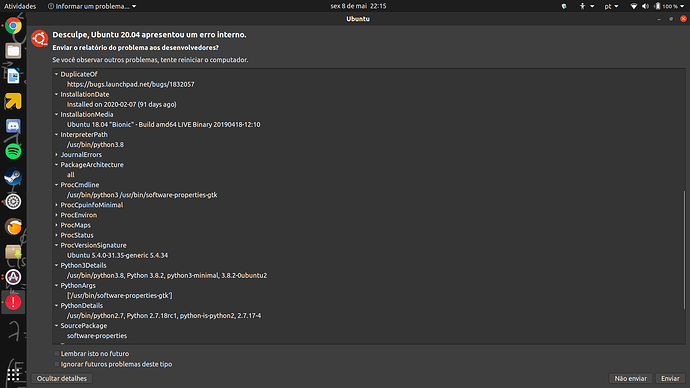This screenshot has height=388, width=690.
Task: Check 'Ignorar futuros problemas deste tipo'
Action: click(x=57, y=364)
